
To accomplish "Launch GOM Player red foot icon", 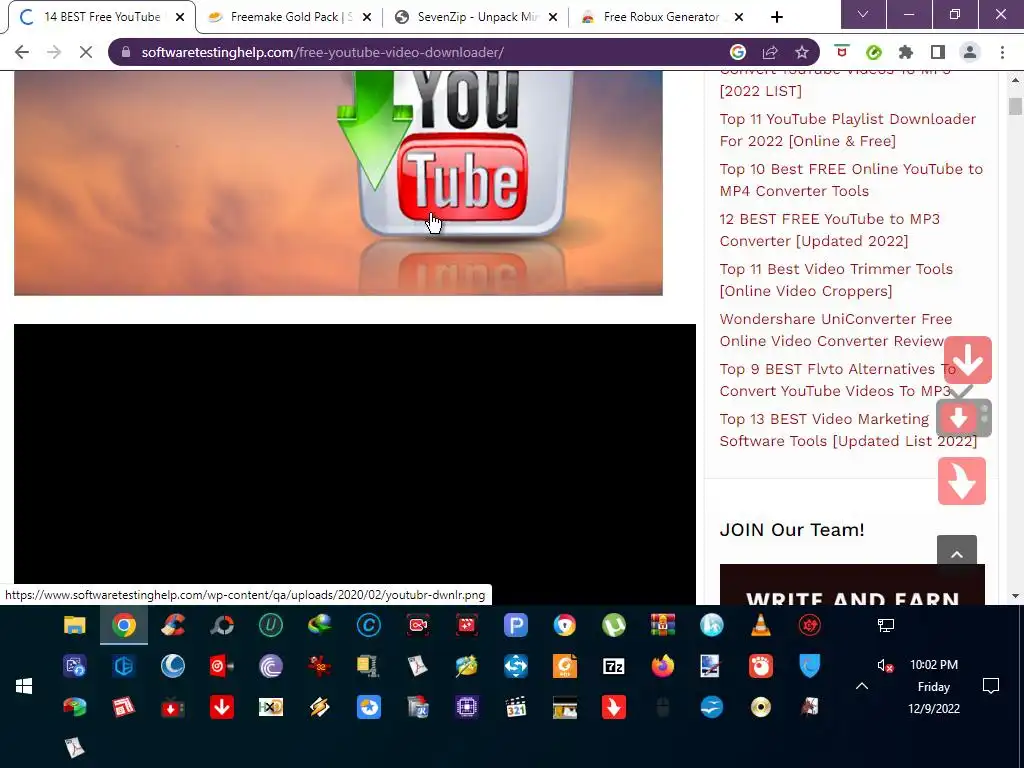I will pos(760,666).
